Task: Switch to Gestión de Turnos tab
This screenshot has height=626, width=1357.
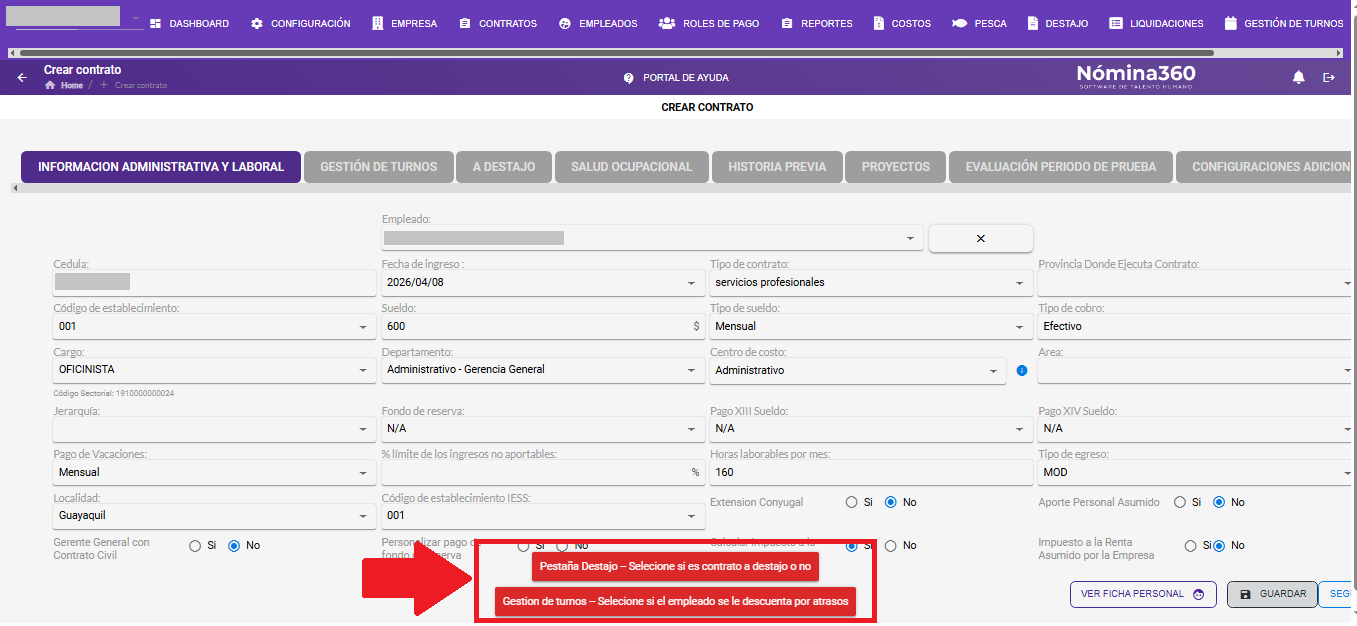Action: click(378, 167)
